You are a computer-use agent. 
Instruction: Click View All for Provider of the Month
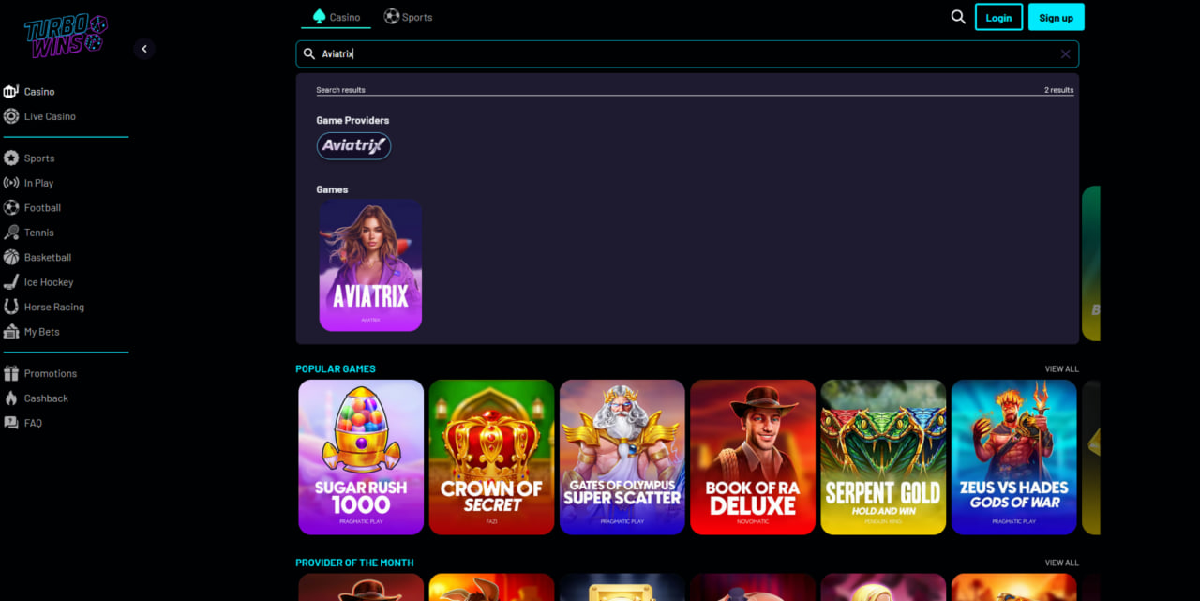pos(1062,563)
